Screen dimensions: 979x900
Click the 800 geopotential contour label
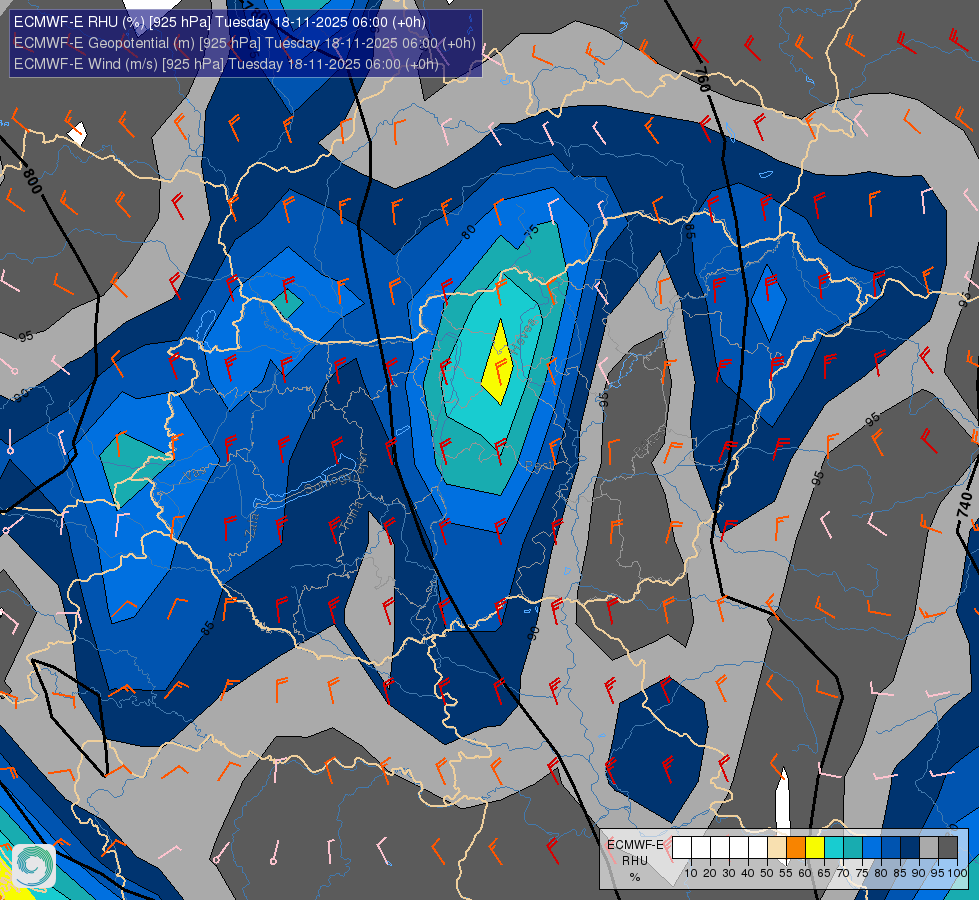[32, 180]
